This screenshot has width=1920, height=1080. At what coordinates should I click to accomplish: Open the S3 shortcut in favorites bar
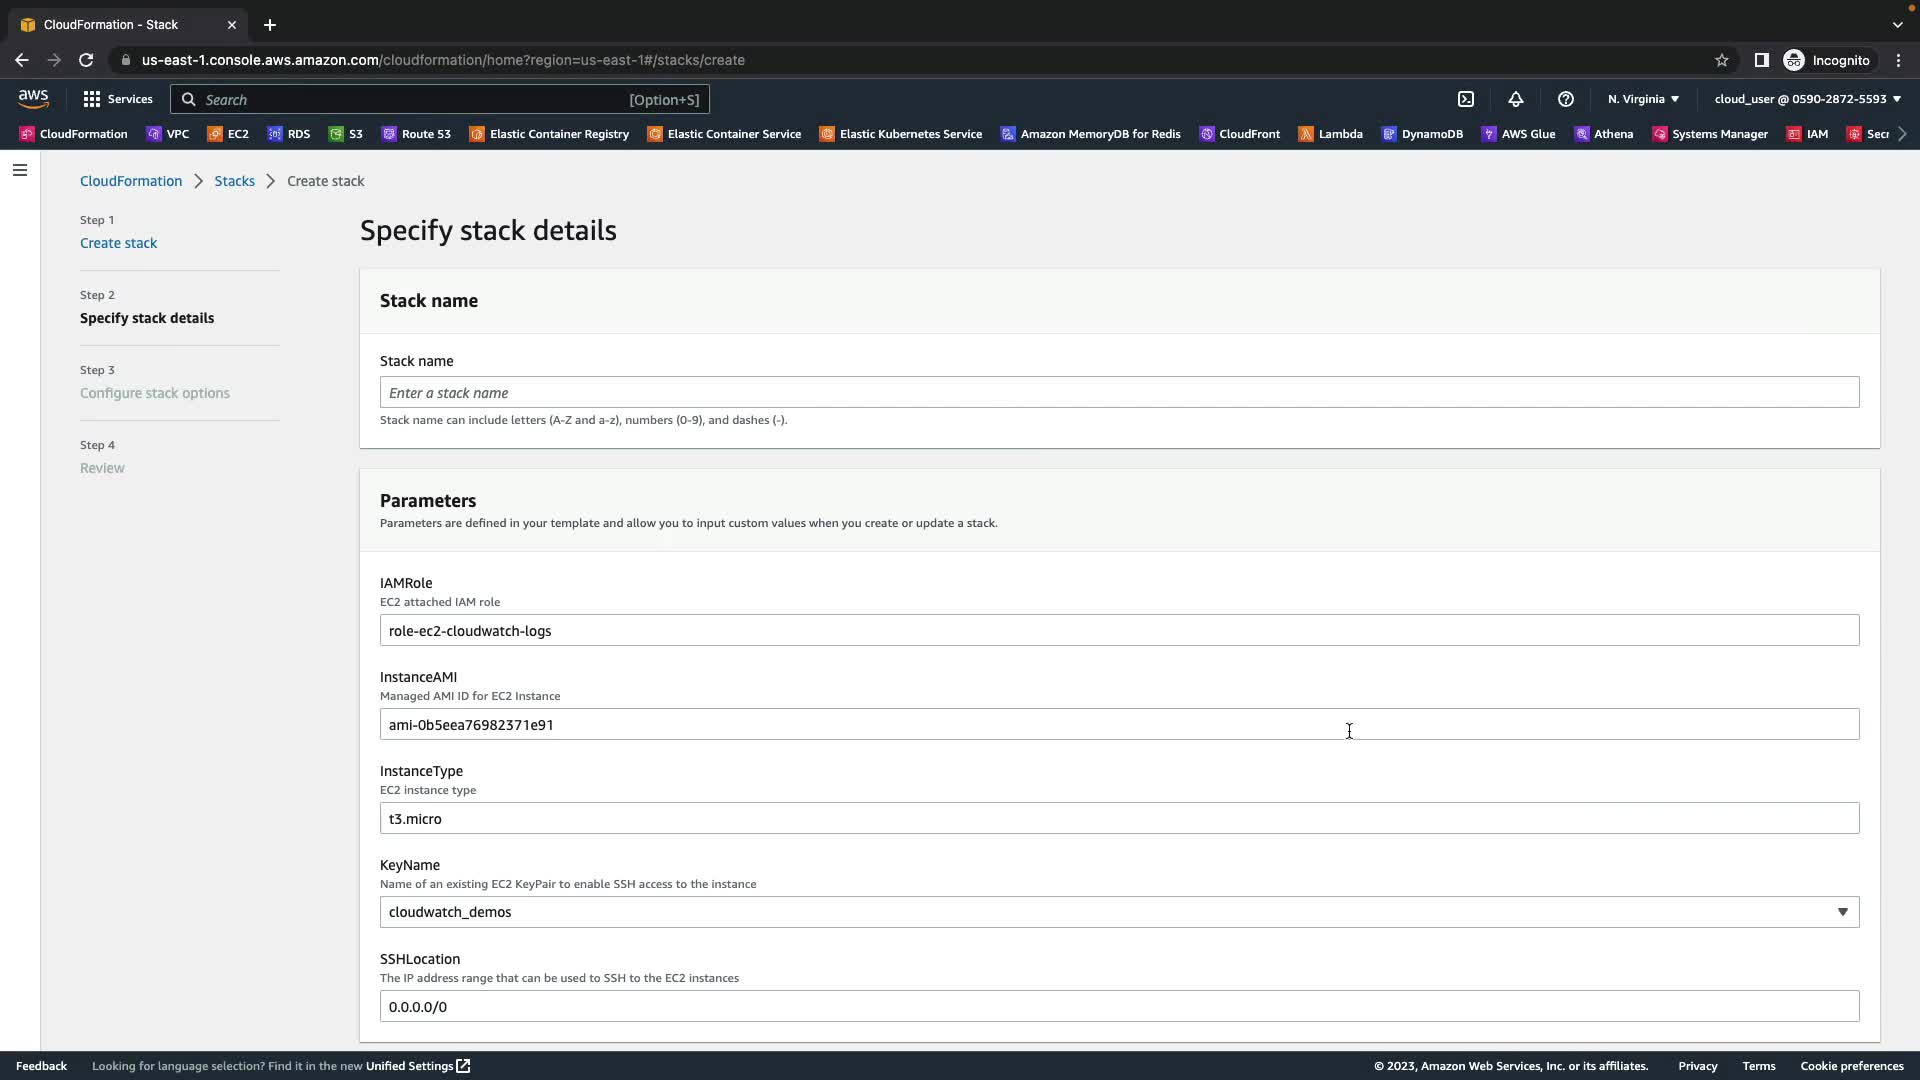(x=346, y=134)
